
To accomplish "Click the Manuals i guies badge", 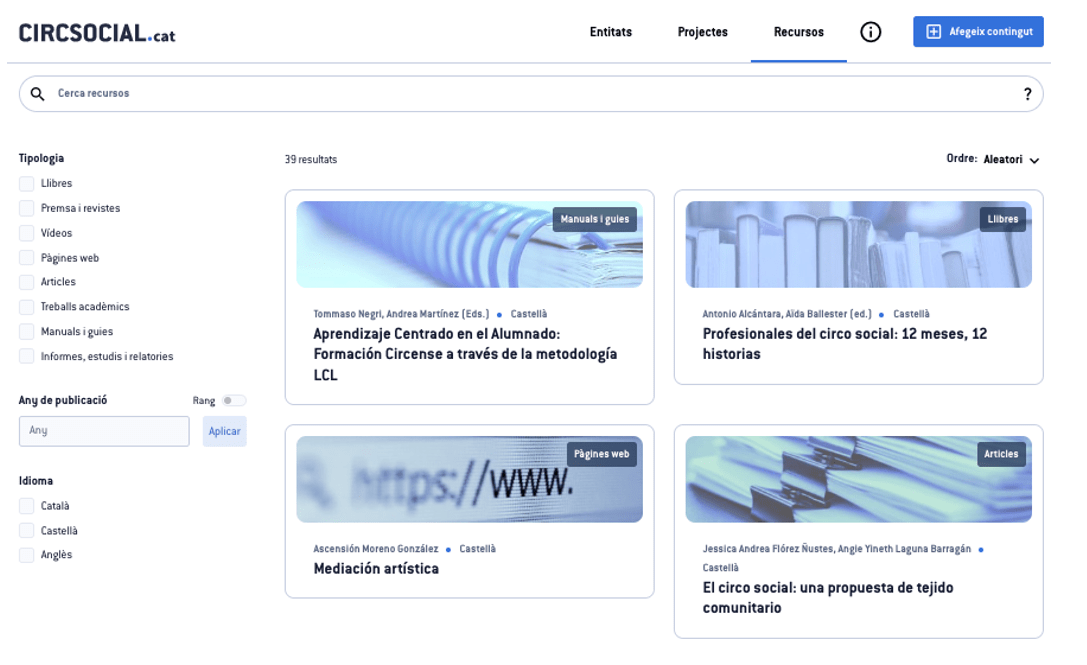I will coord(594,219).
